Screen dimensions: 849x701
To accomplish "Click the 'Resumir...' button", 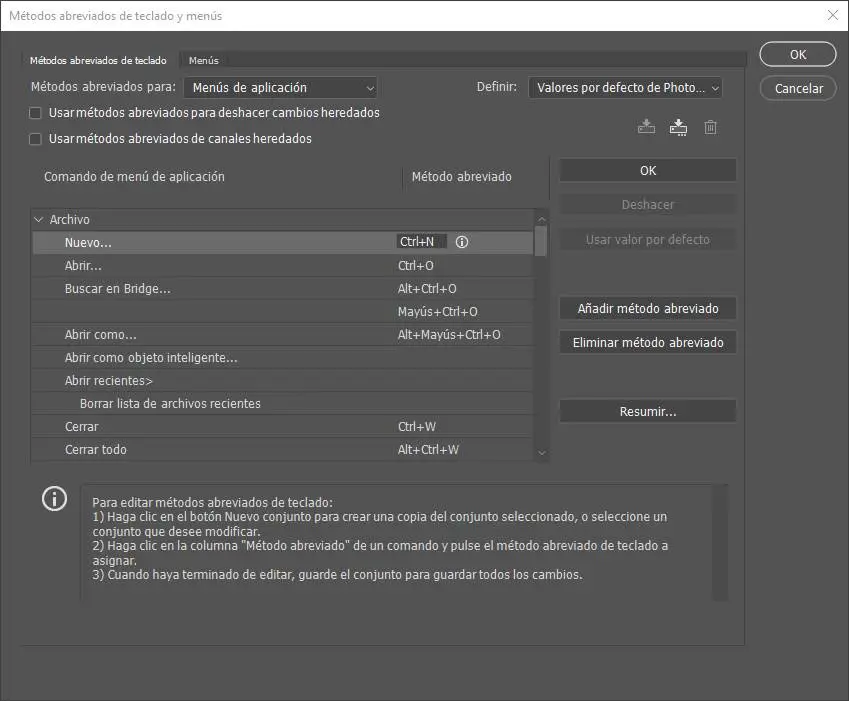I will tap(648, 412).
